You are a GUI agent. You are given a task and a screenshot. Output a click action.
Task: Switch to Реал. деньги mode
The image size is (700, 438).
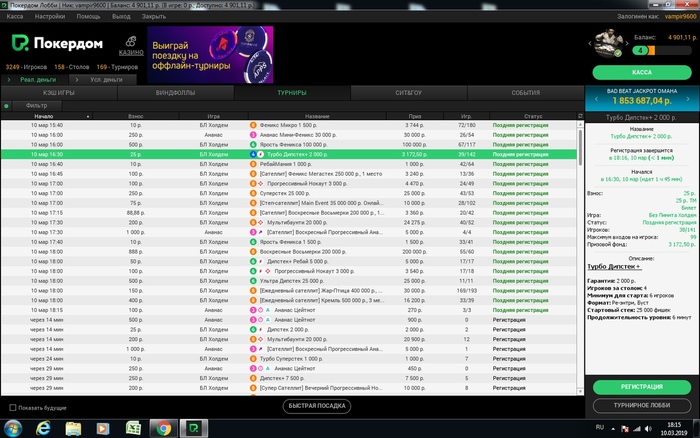click(x=35, y=79)
